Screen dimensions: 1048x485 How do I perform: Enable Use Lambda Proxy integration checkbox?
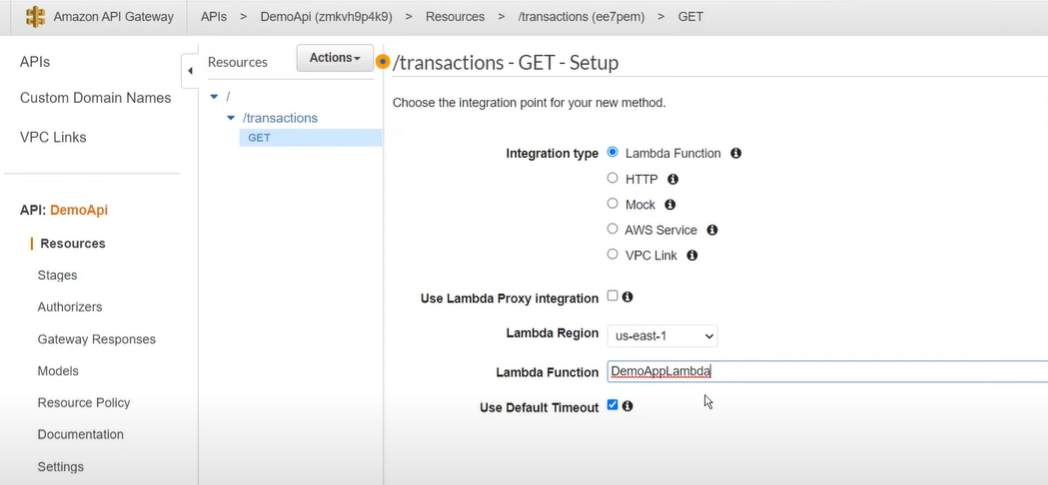(x=612, y=296)
